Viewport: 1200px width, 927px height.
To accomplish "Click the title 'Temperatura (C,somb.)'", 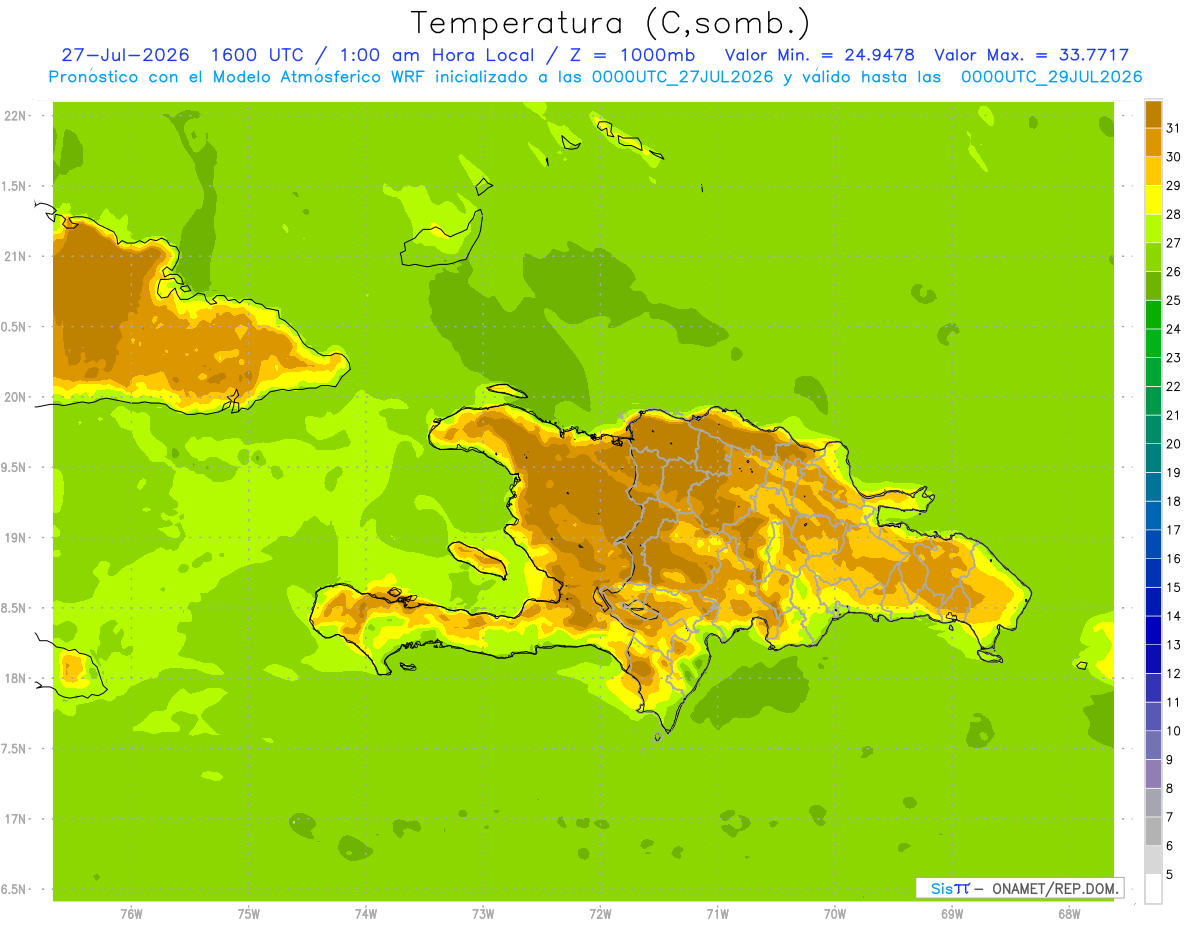I will coord(611,23).
